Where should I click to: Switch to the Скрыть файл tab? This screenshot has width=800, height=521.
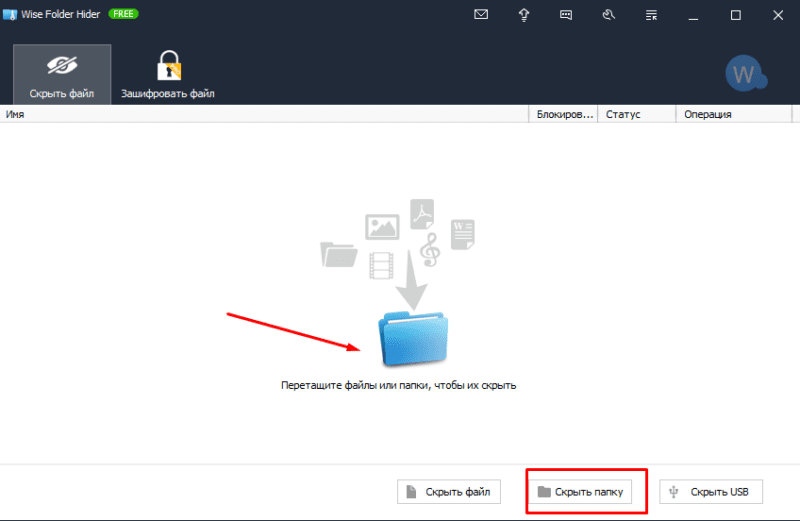[x=62, y=75]
